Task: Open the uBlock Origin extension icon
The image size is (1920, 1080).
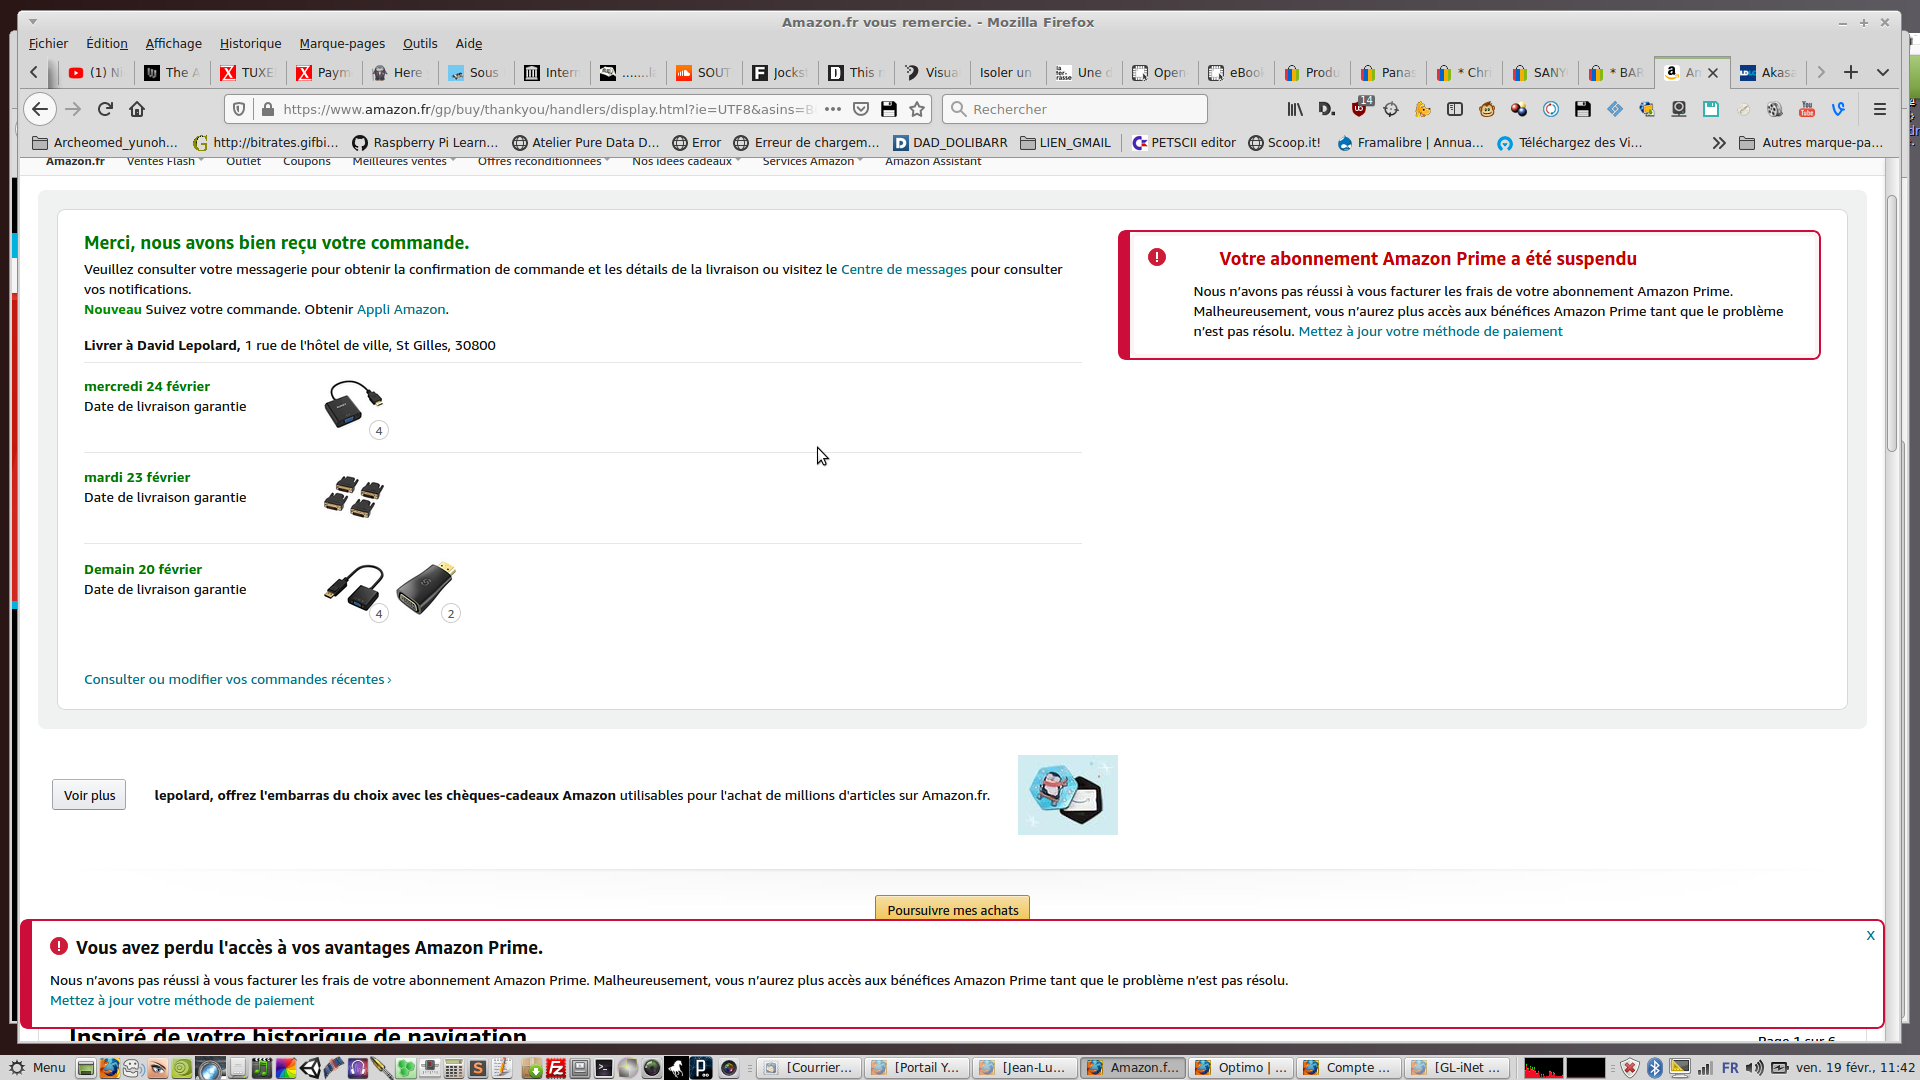Action: pyautogui.click(x=1359, y=109)
